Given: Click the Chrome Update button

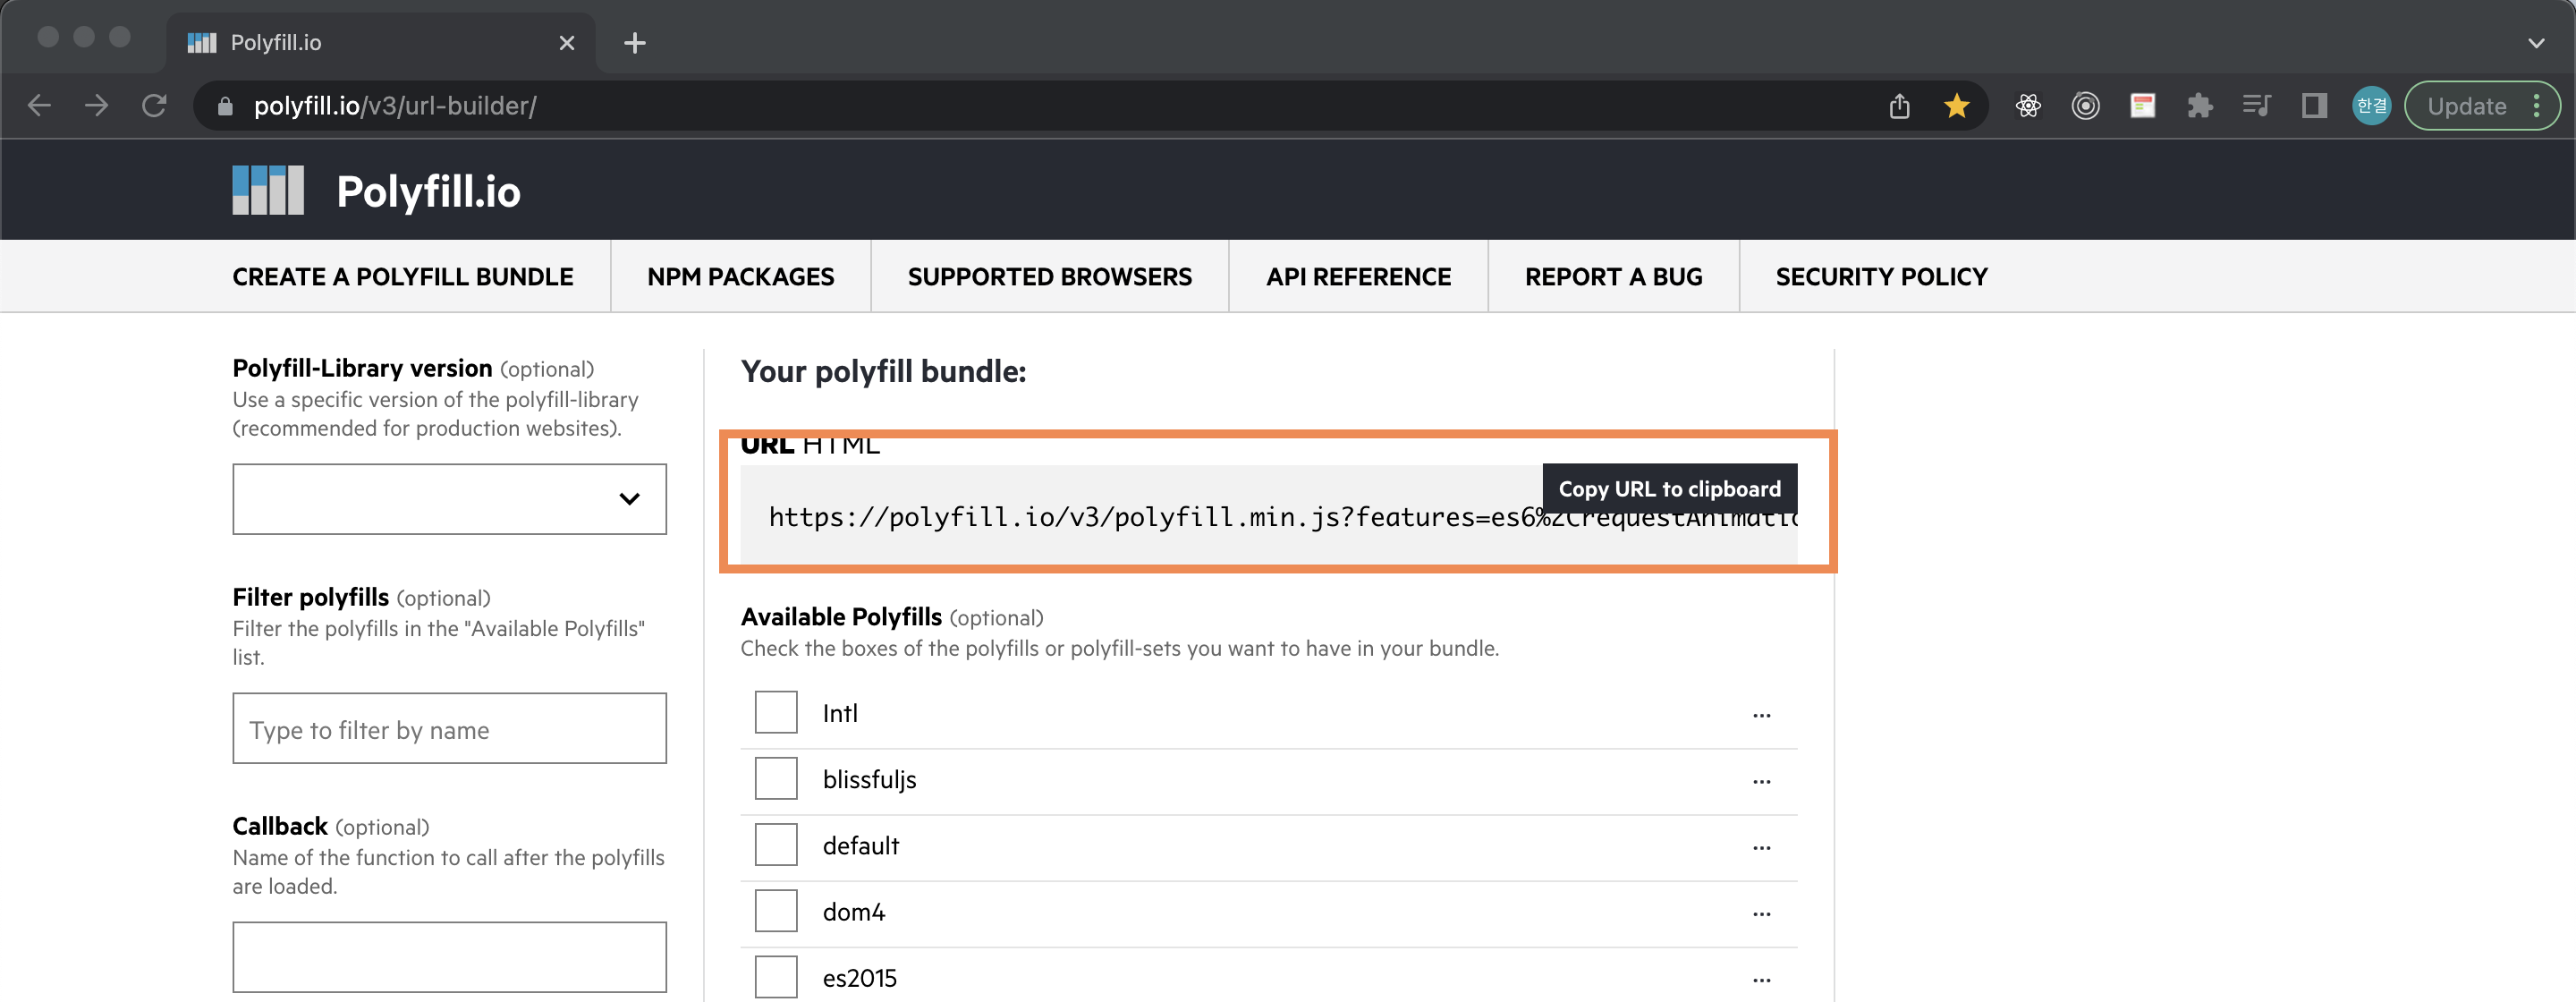Looking at the screenshot, I should (2466, 106).
